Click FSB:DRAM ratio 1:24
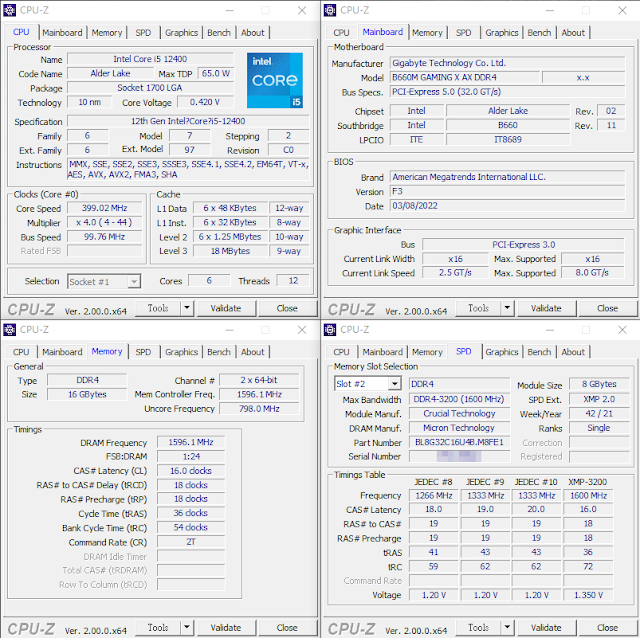 point(191,457)
